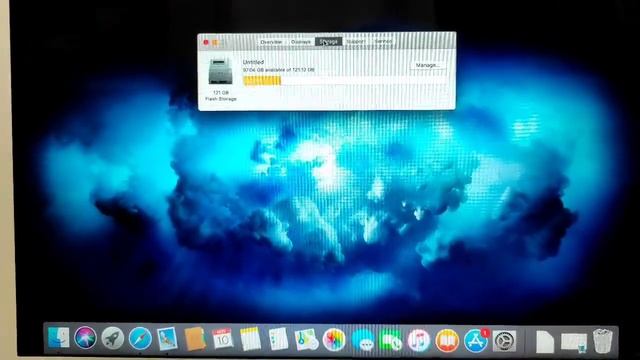Open the Mail stamp icon in Dock
640x360 pixels.
tap(167, 339)
